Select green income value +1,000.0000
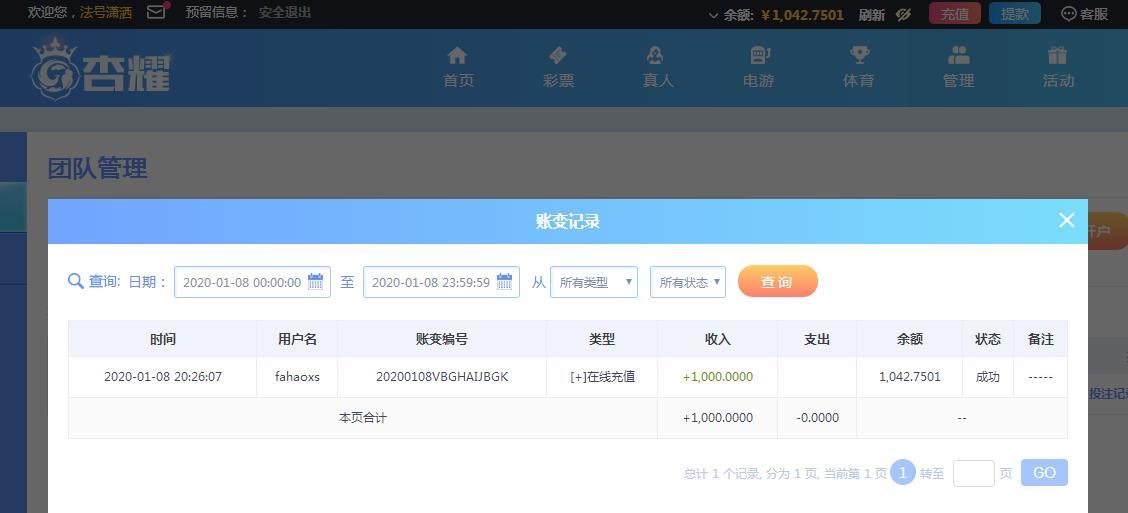The image size is (1128, 513). pyautogui.click(x=717, y=376)
